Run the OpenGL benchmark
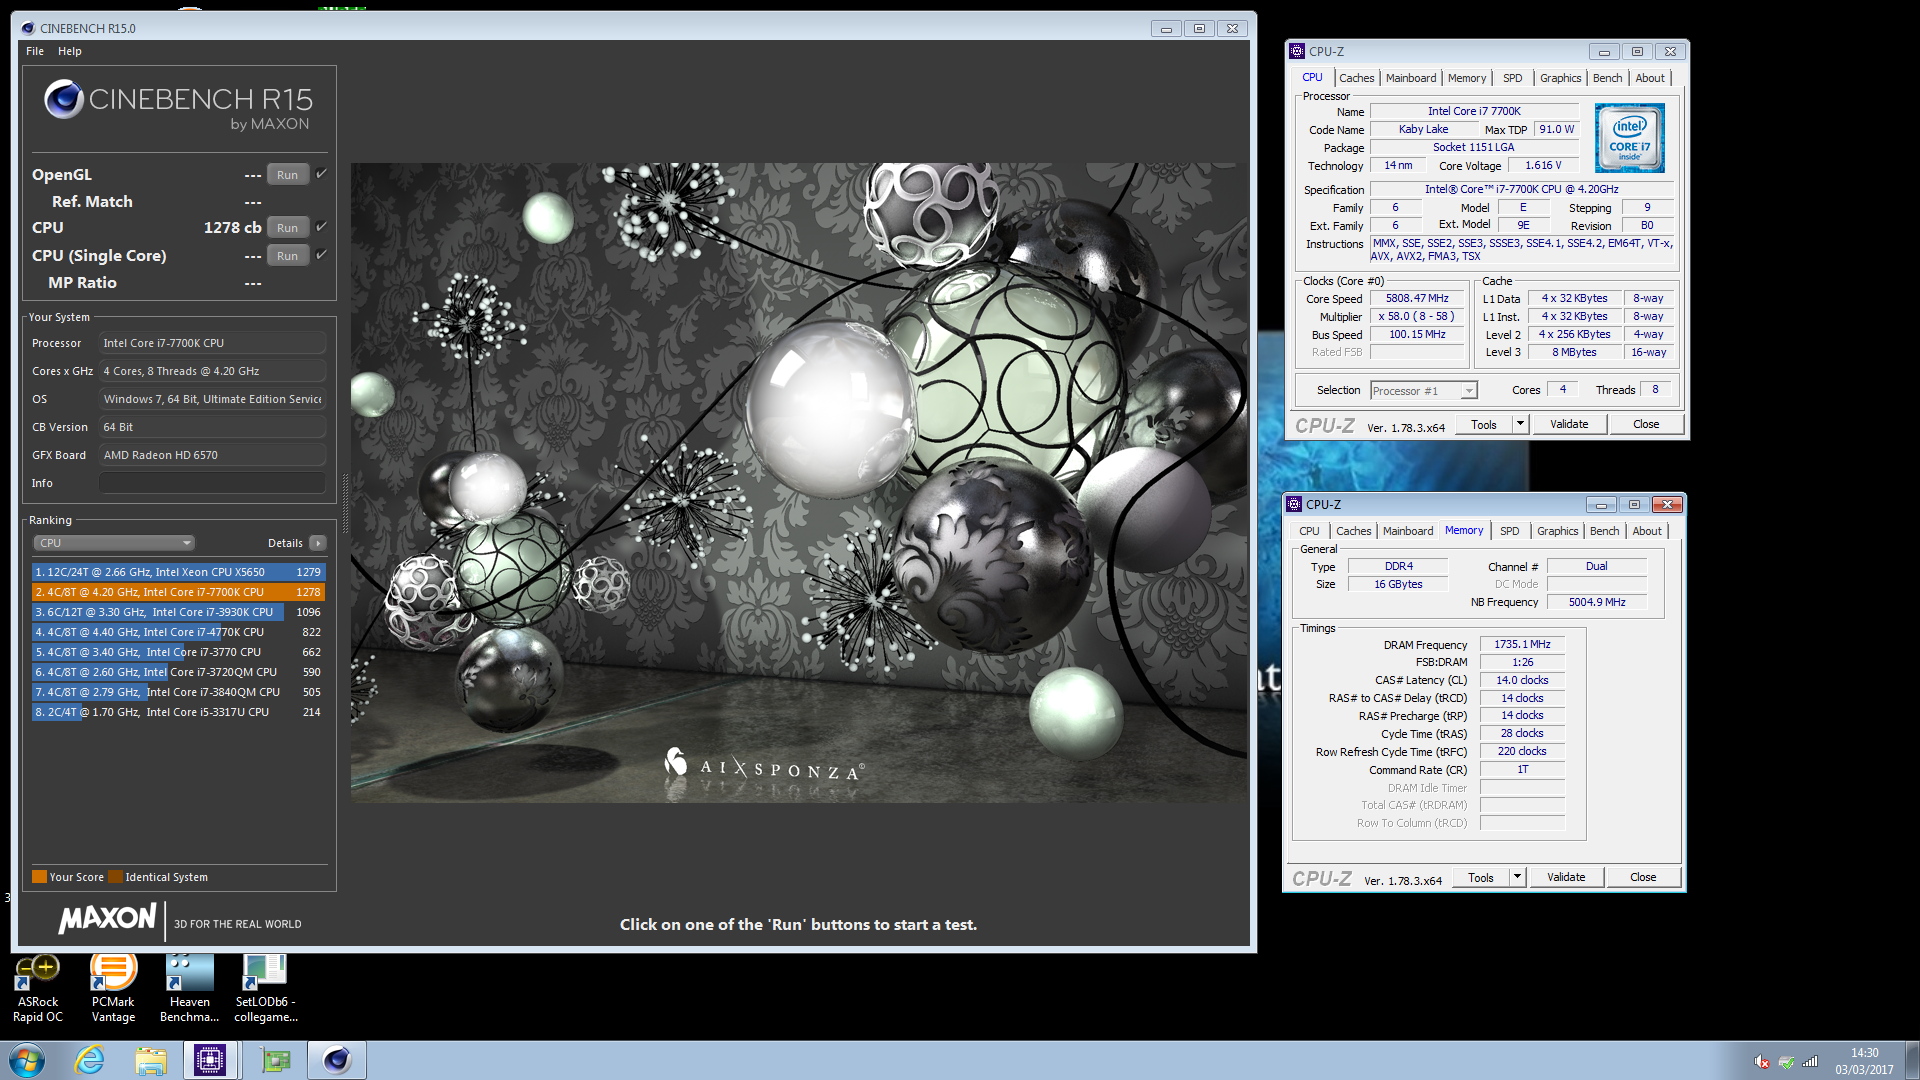1920x1080 pixels. (x=287, y=175)
